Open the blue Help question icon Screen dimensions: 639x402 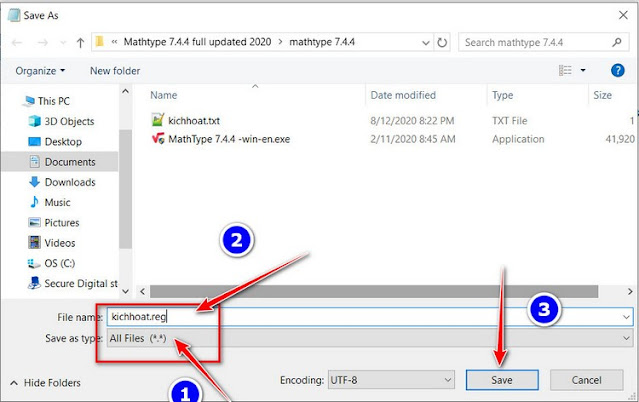pos(618,71)
